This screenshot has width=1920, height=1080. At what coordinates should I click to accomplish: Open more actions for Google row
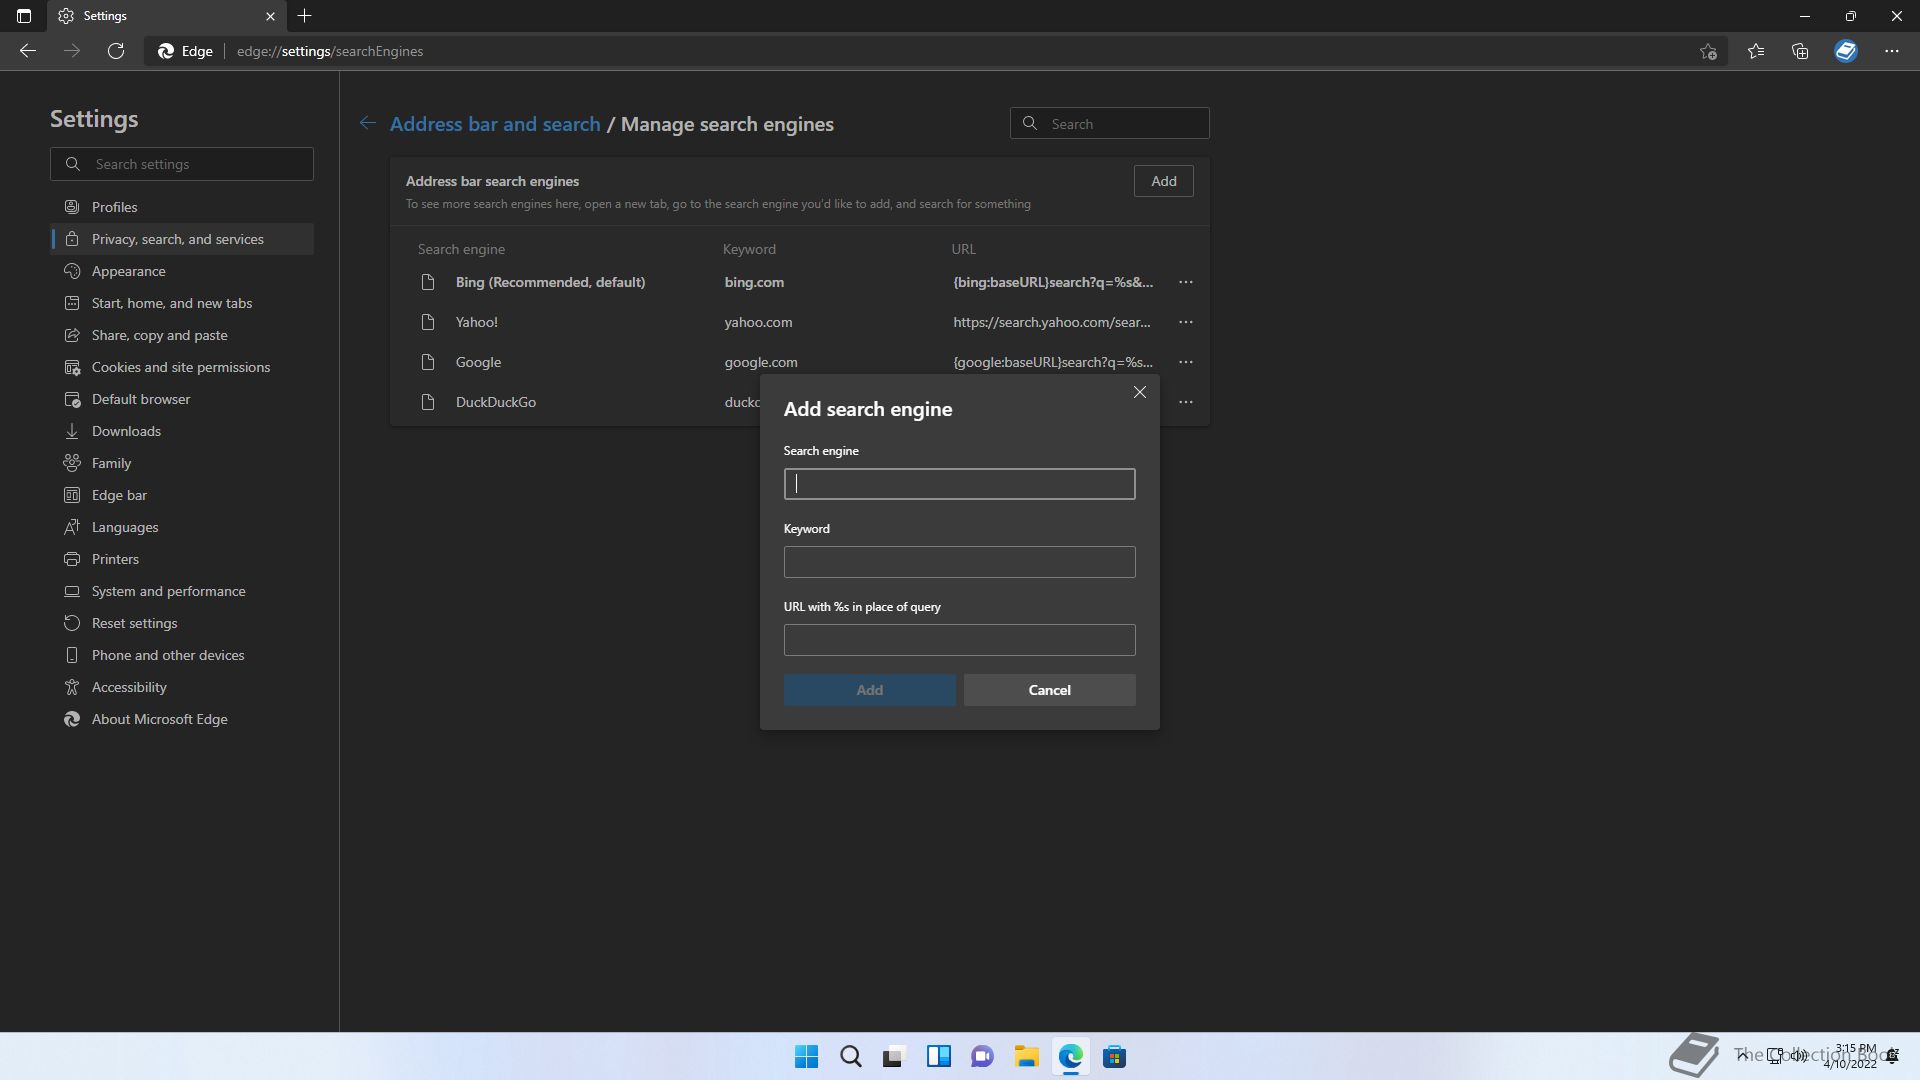point(1186,362)
